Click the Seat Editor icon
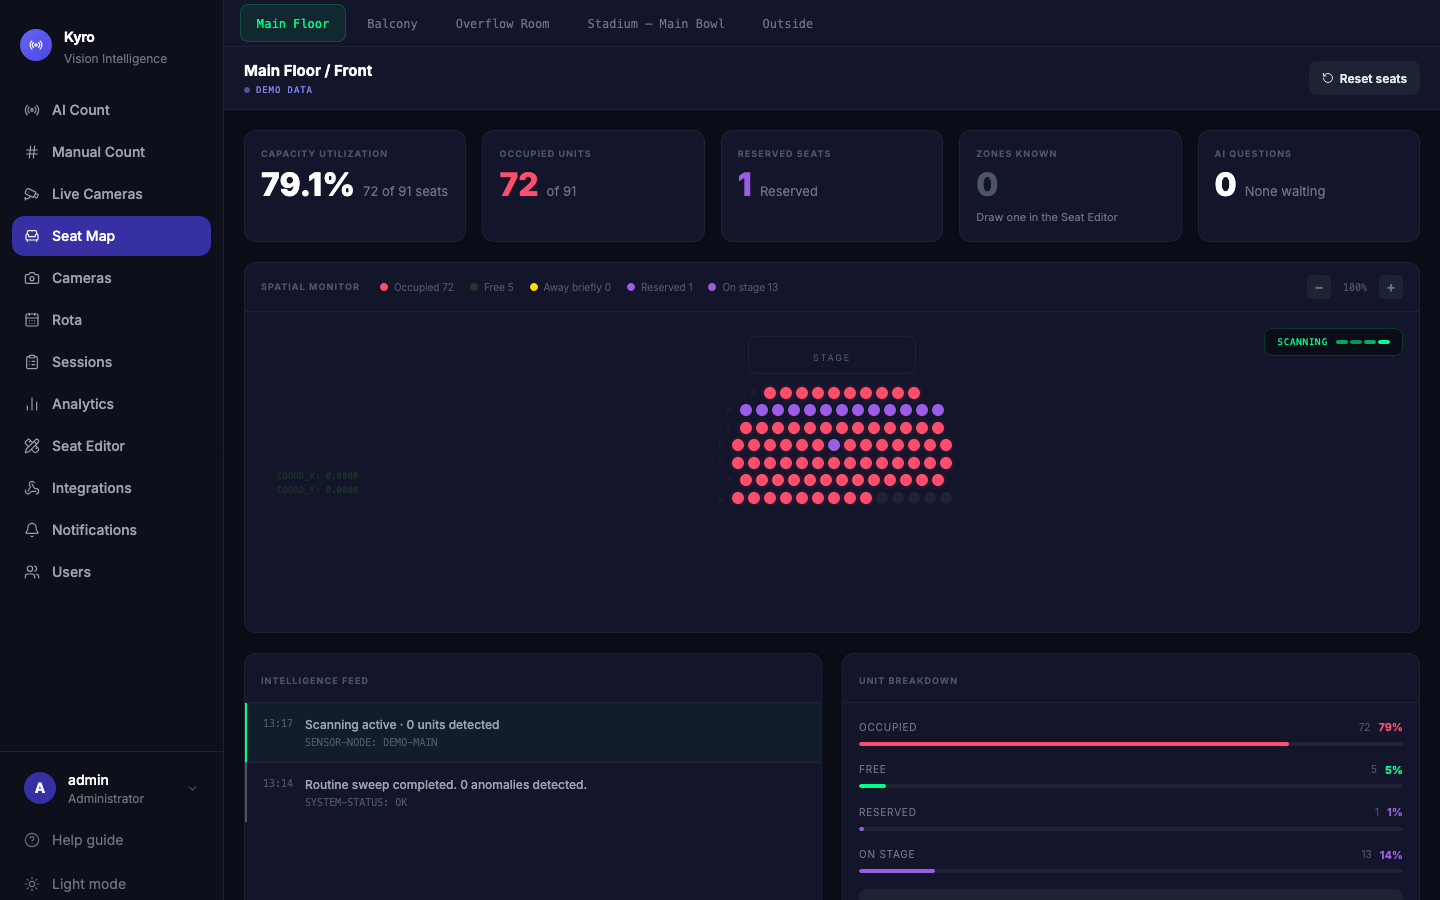The width and height of the screenshot is (1440, 900). [x=32, y=446]
